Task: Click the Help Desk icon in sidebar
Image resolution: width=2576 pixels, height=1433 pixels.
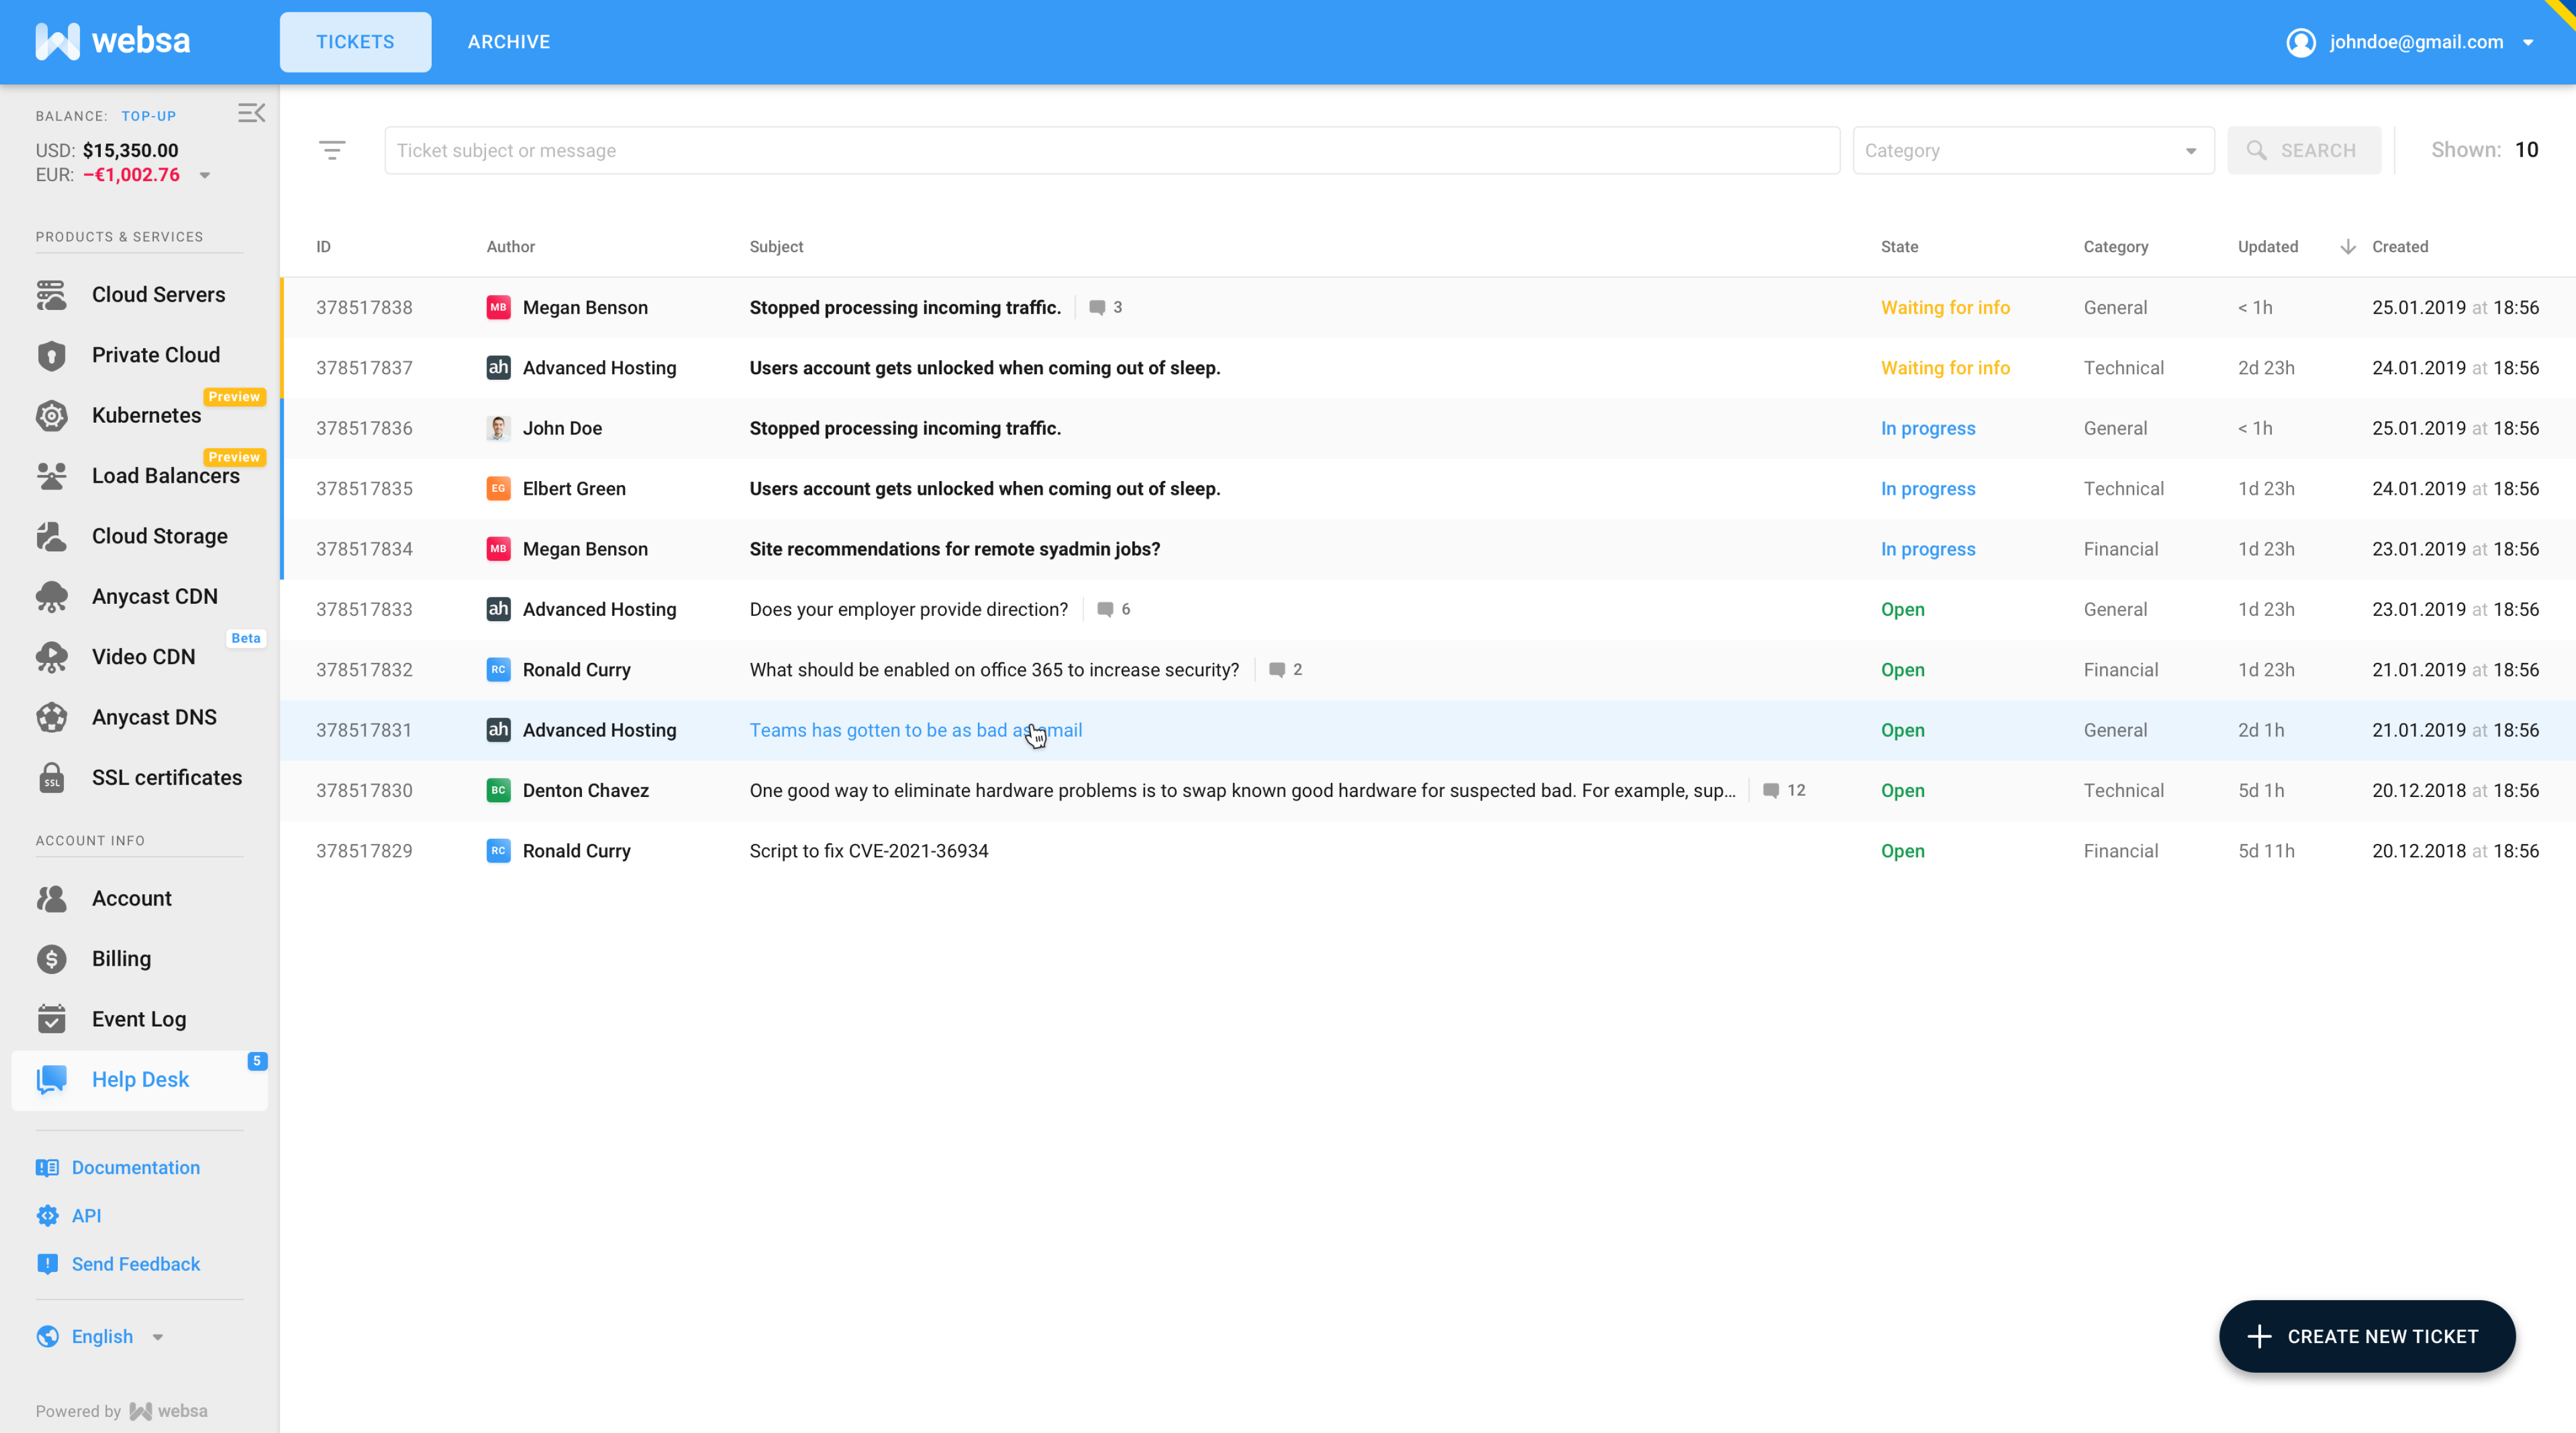Action: pyautogui.click(x=53, y=1078)
